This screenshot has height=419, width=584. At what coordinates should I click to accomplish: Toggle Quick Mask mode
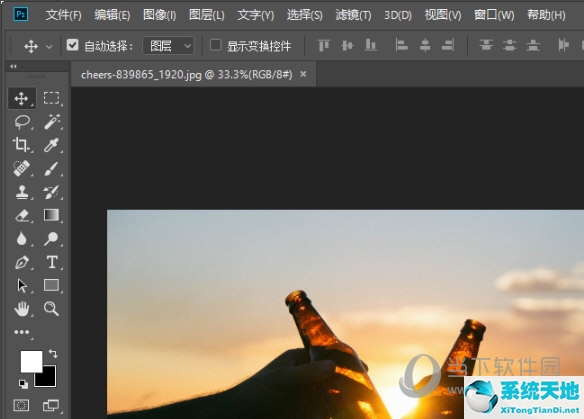pos(21,405)
